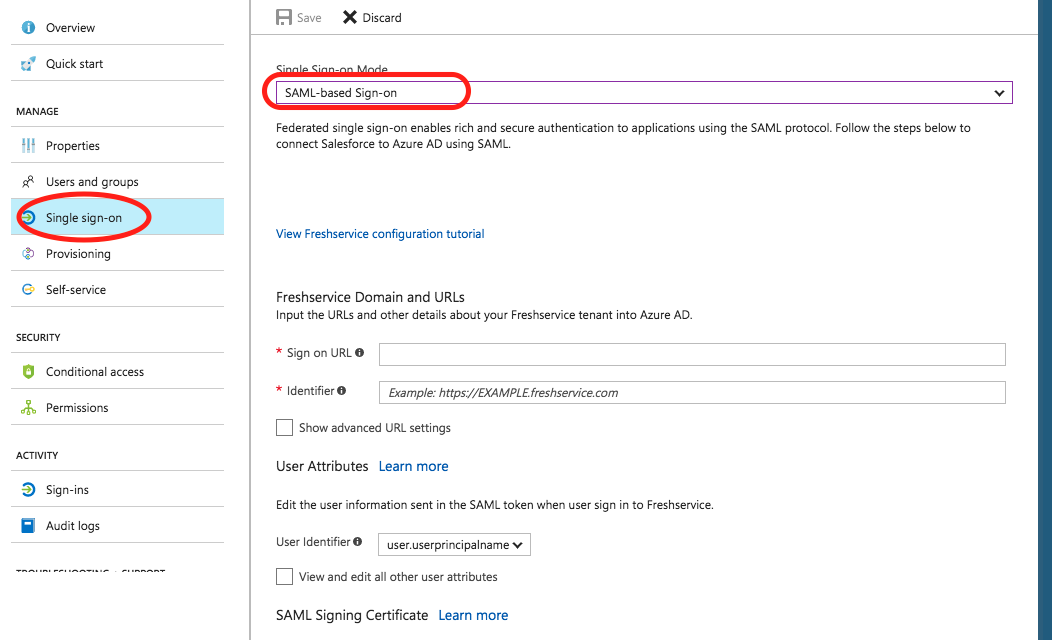Click info icon next to Identifier

pos(341,391)
